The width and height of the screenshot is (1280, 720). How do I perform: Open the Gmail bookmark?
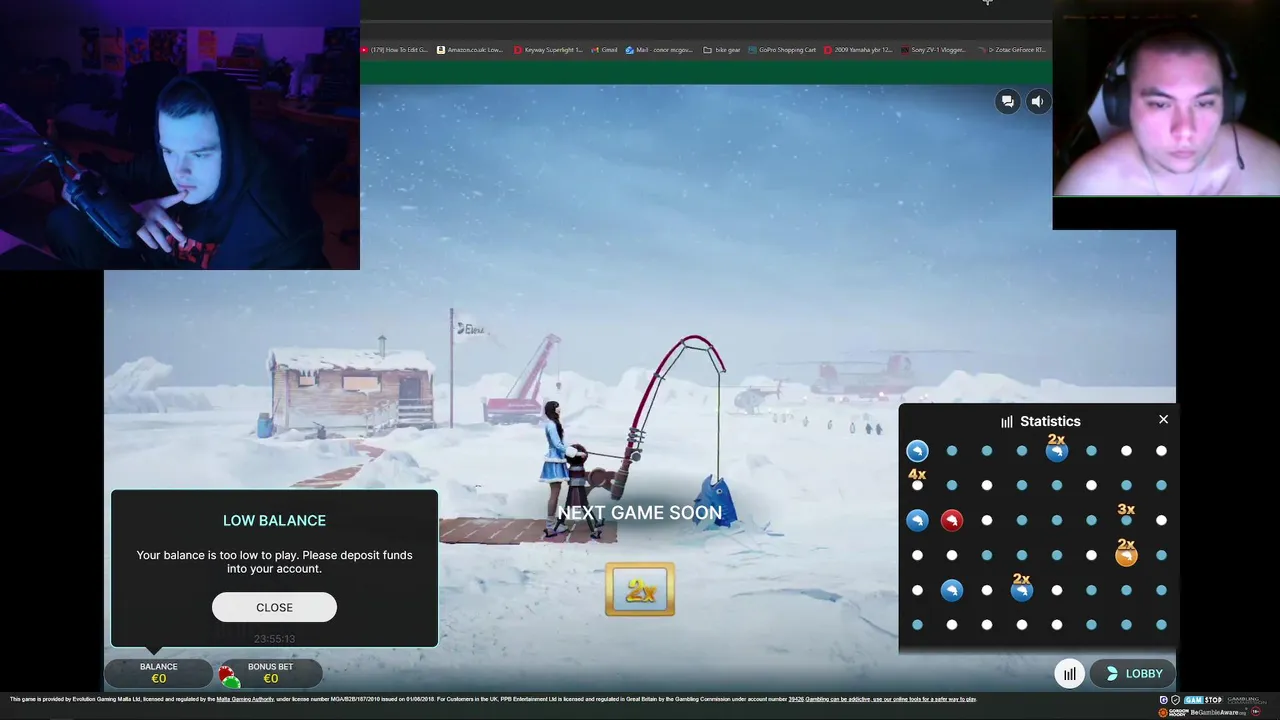(604, 50)
